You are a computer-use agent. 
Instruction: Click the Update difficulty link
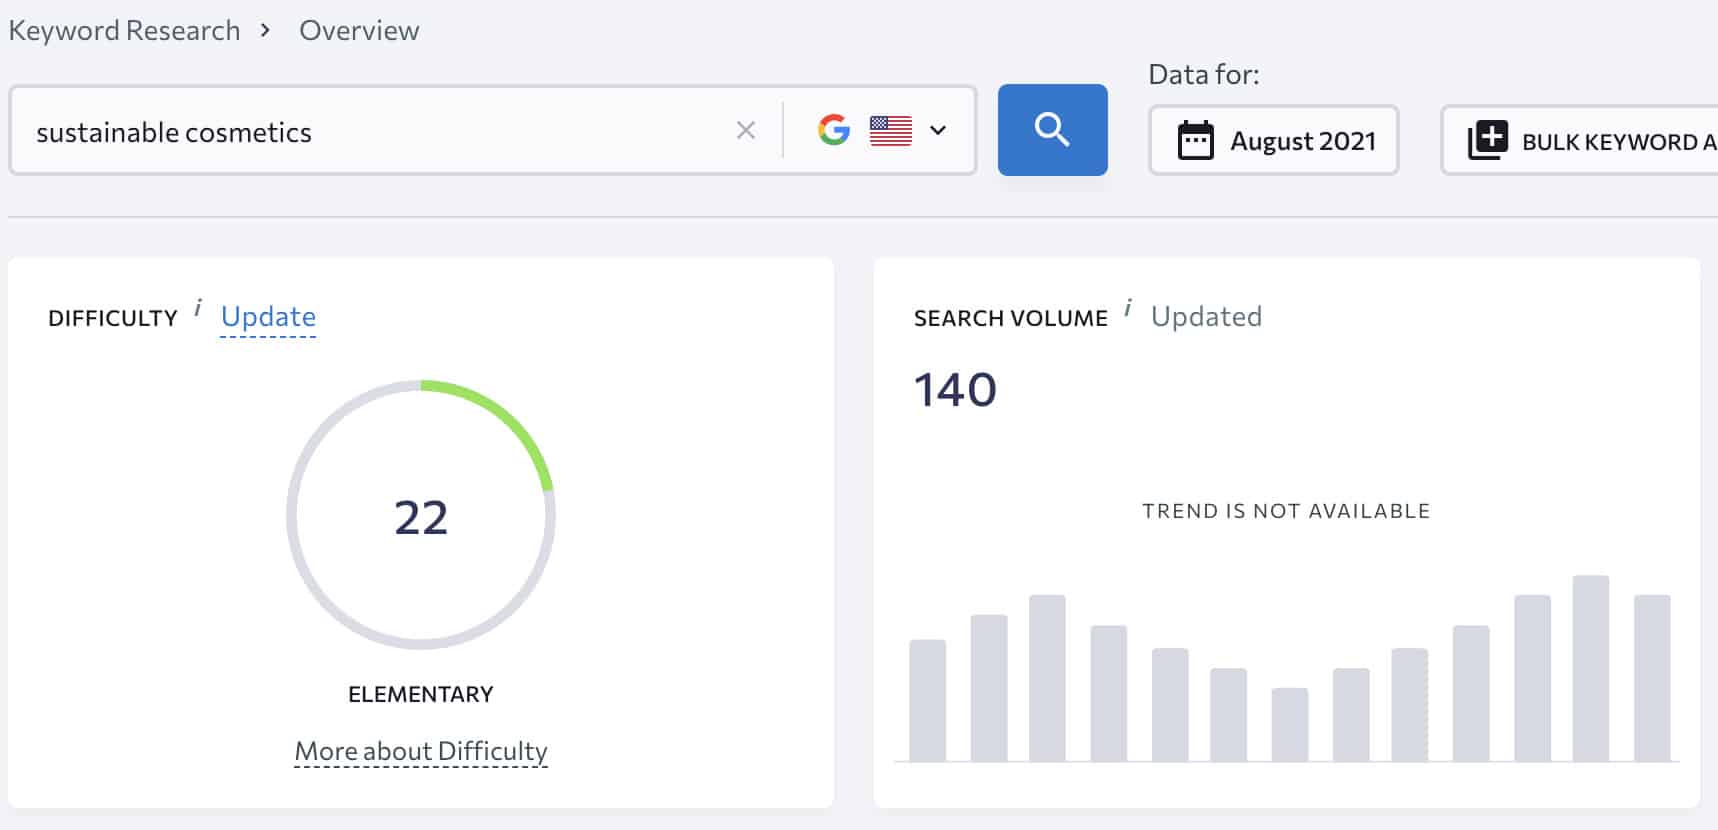(x=268, y=317)
